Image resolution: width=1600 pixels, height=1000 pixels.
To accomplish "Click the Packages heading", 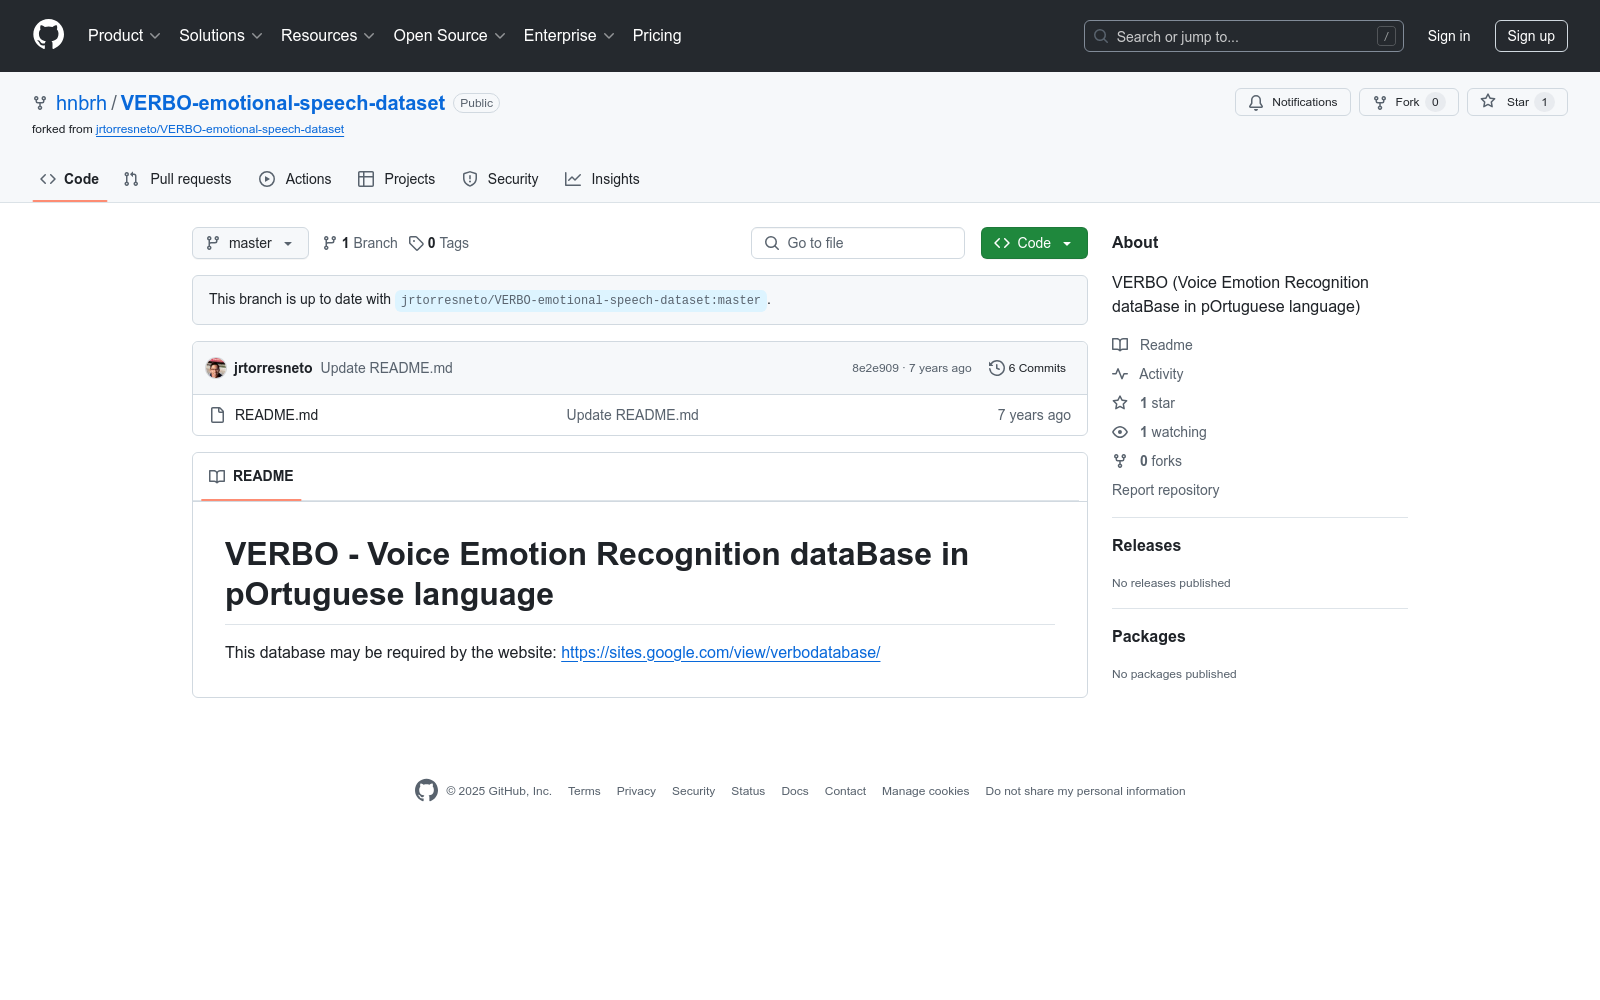I will 1148,636.
